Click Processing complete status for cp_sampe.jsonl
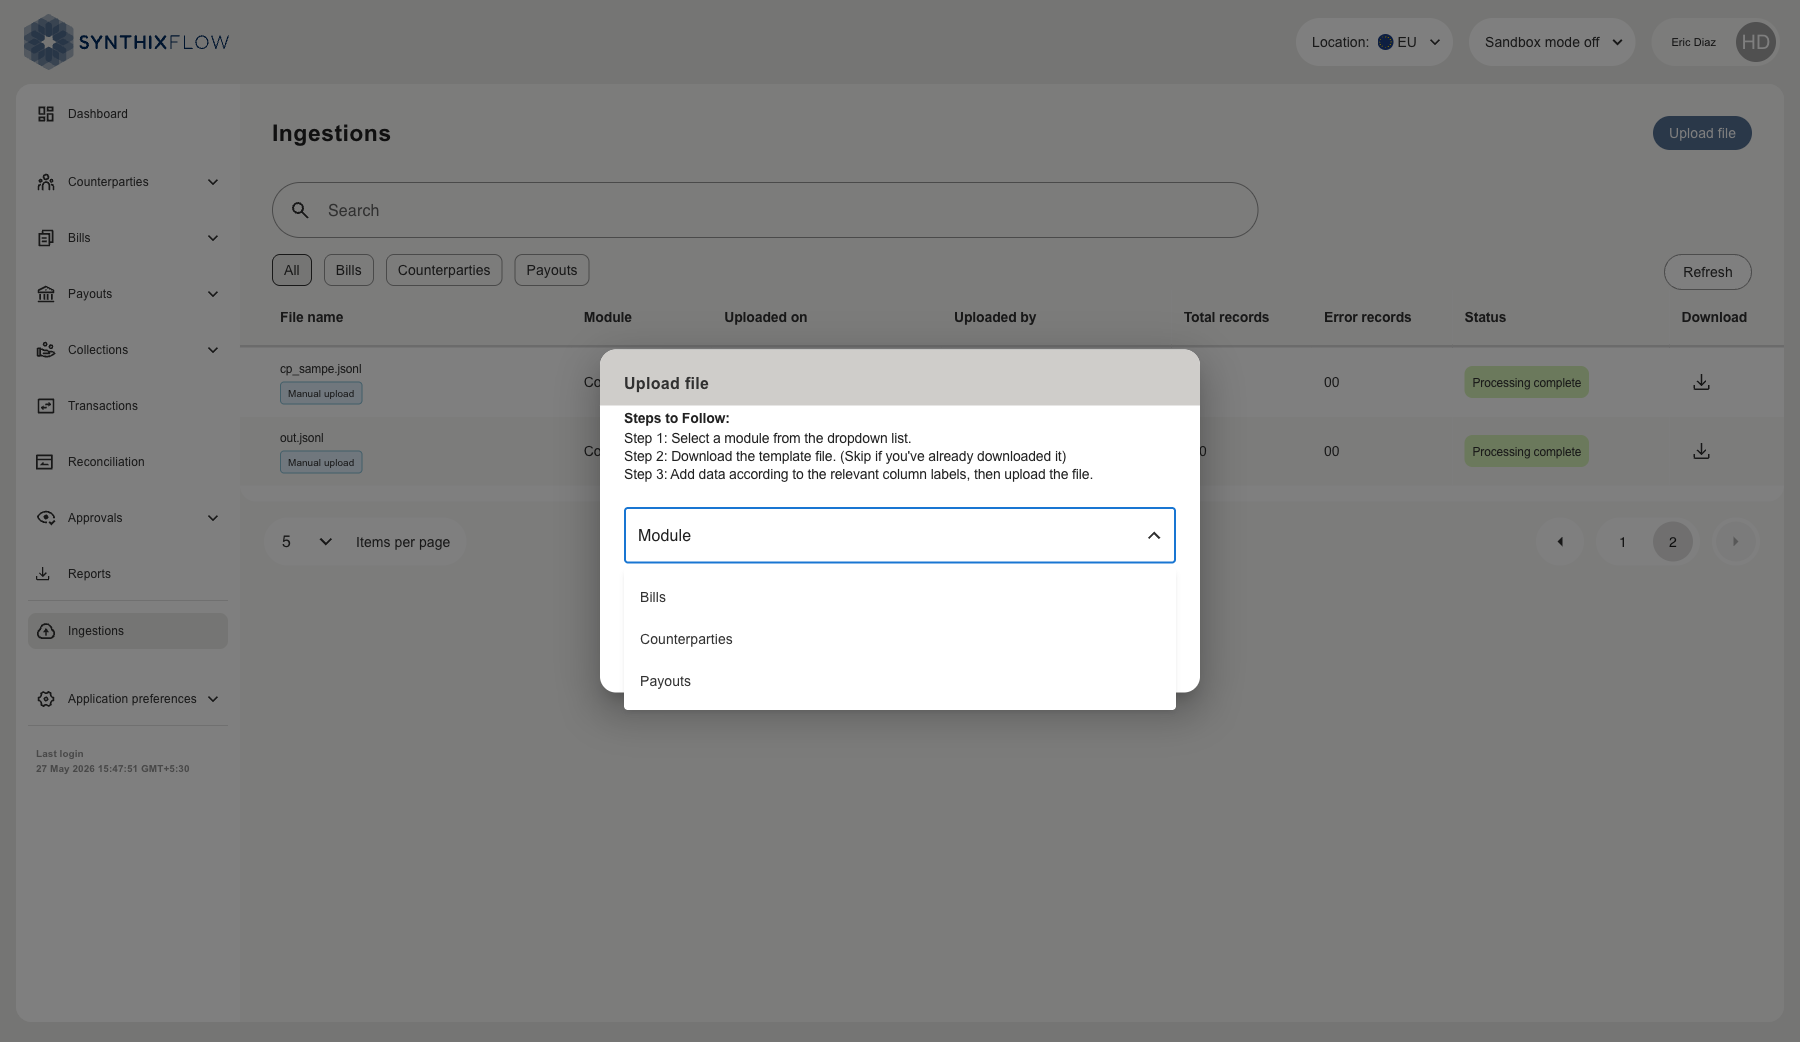This screenshot has width=1800, height=1042. (1526, 382)
